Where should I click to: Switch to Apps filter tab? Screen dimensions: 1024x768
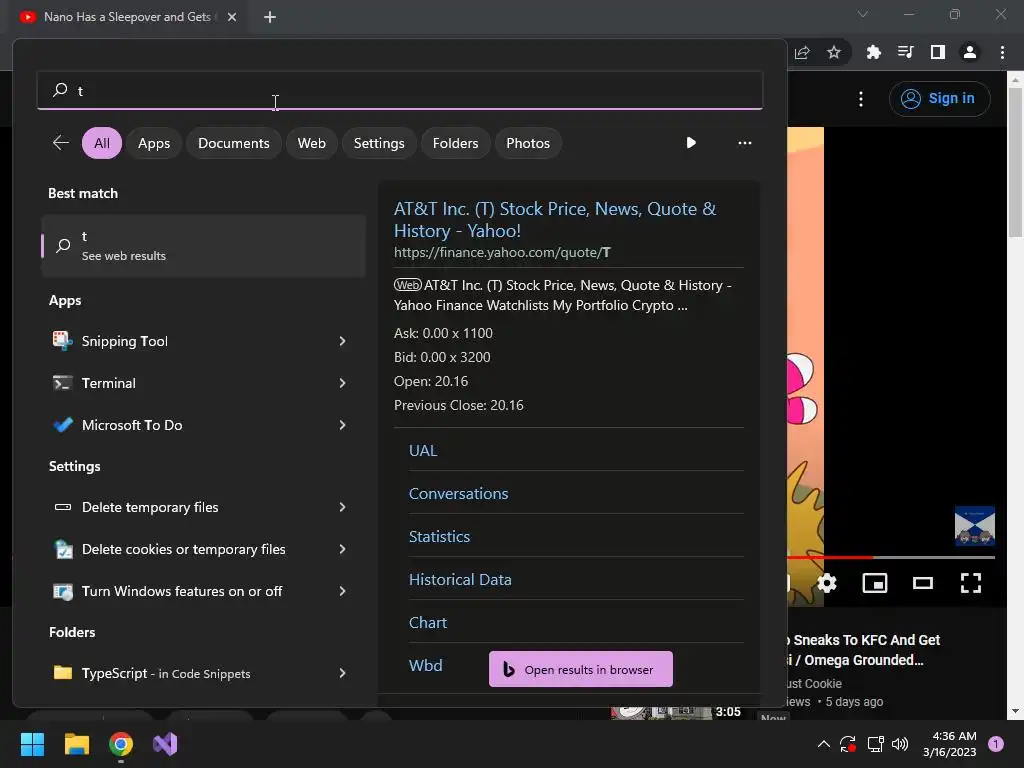coord(154,143)
